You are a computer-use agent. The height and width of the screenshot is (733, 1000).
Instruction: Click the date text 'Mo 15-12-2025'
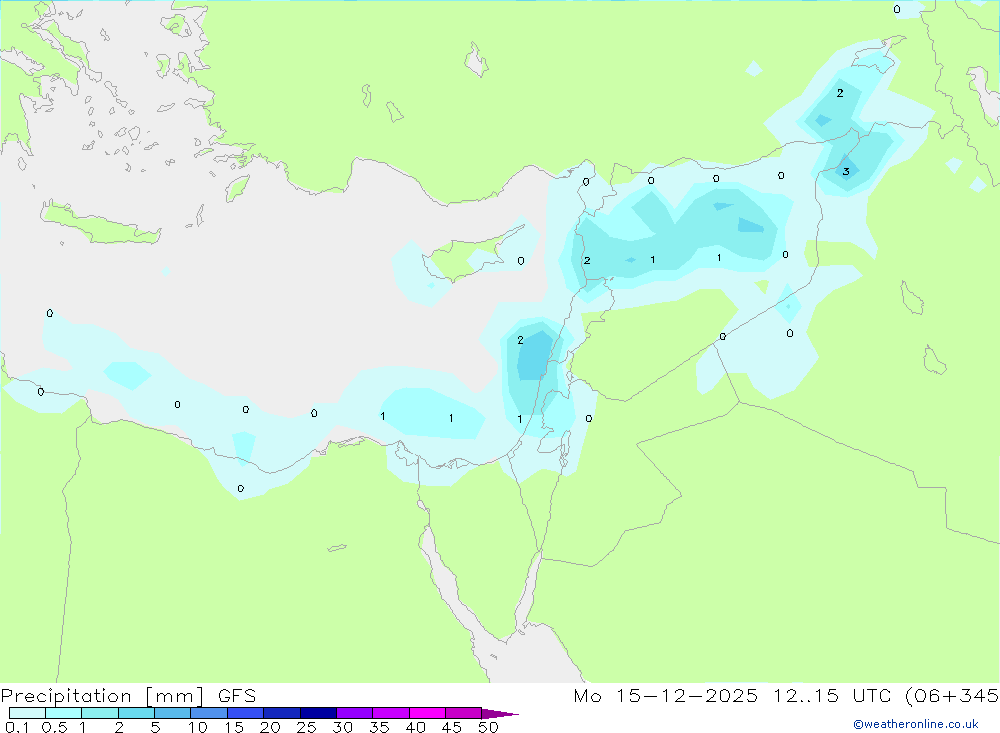[665, 695]
